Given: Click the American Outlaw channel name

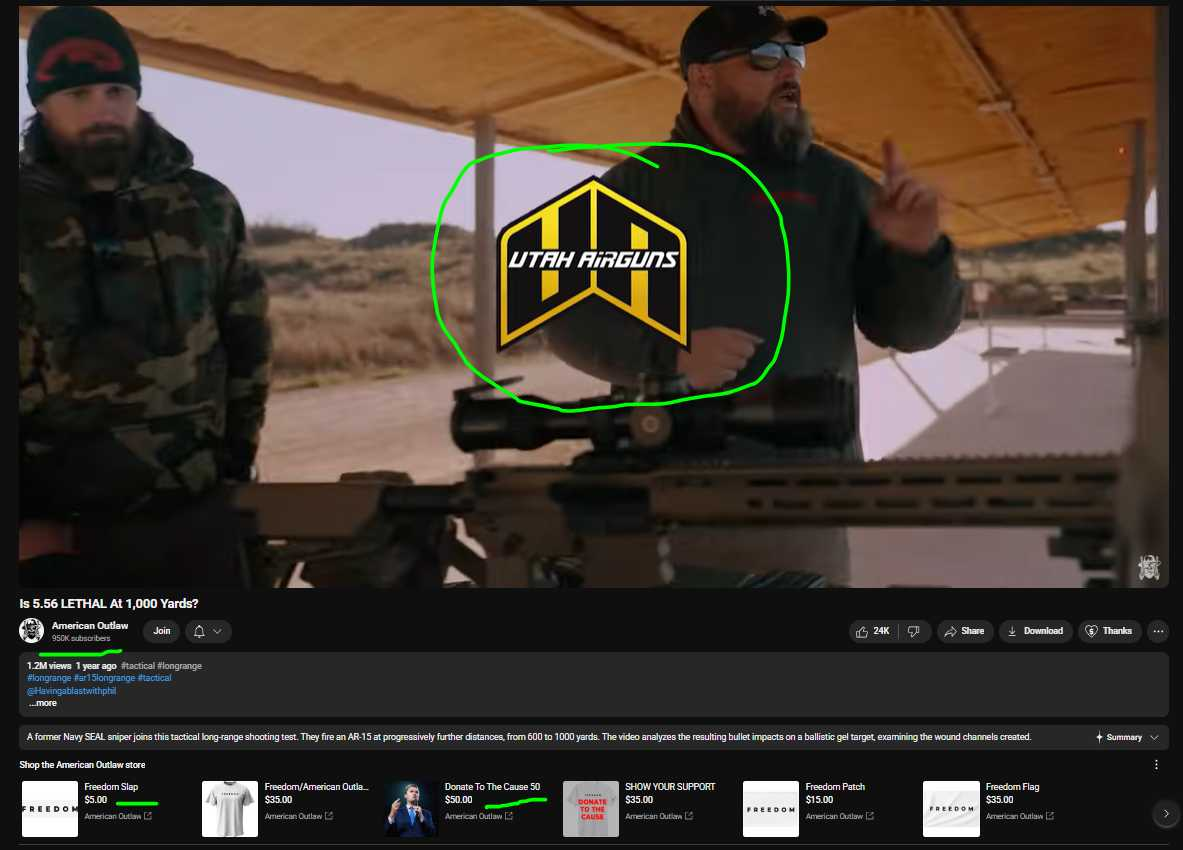Looking at the screenshot, I should pyautogui.click(x=90, y=626).
